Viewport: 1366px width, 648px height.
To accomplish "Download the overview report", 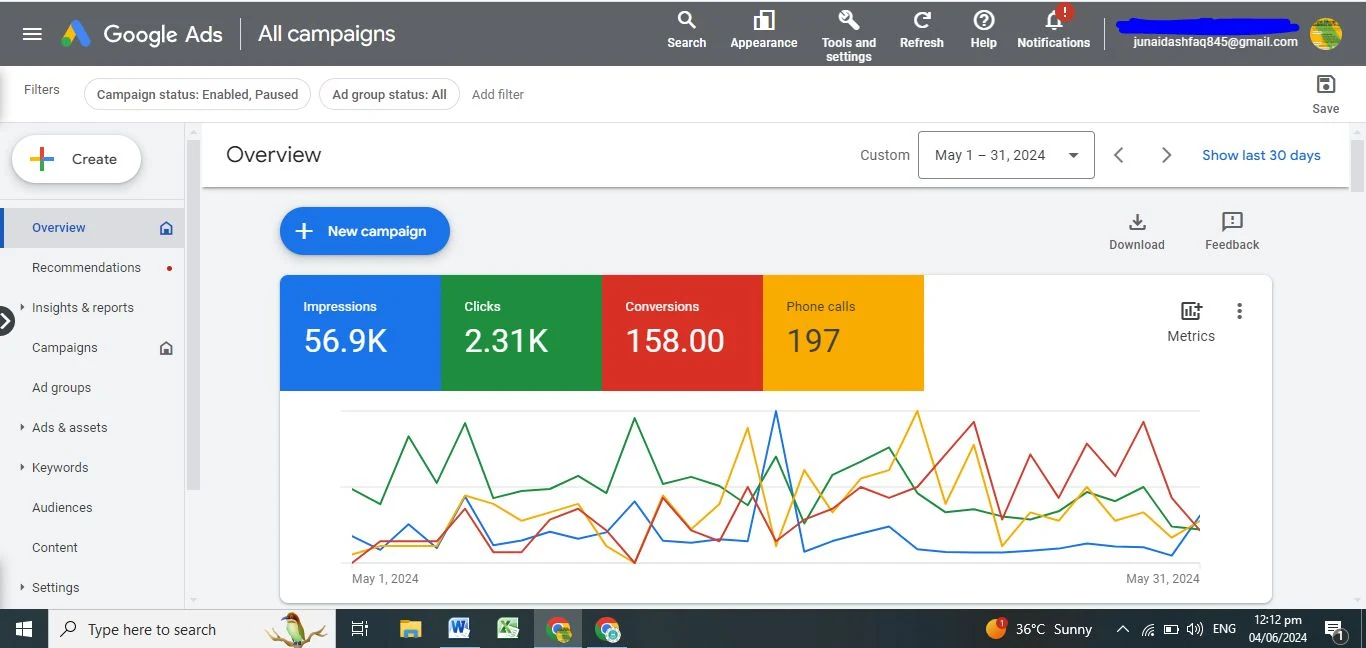I will click(x=1137, y=231).
